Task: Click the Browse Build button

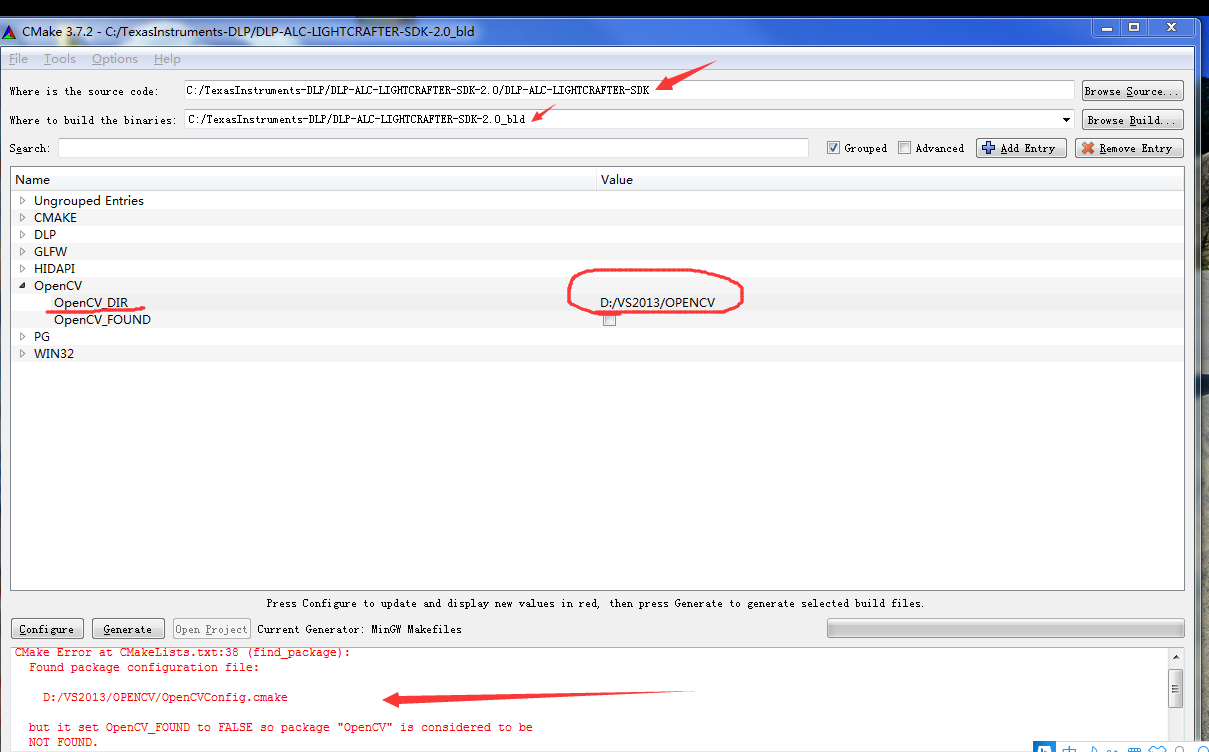Action: [x=1132, y=120]
